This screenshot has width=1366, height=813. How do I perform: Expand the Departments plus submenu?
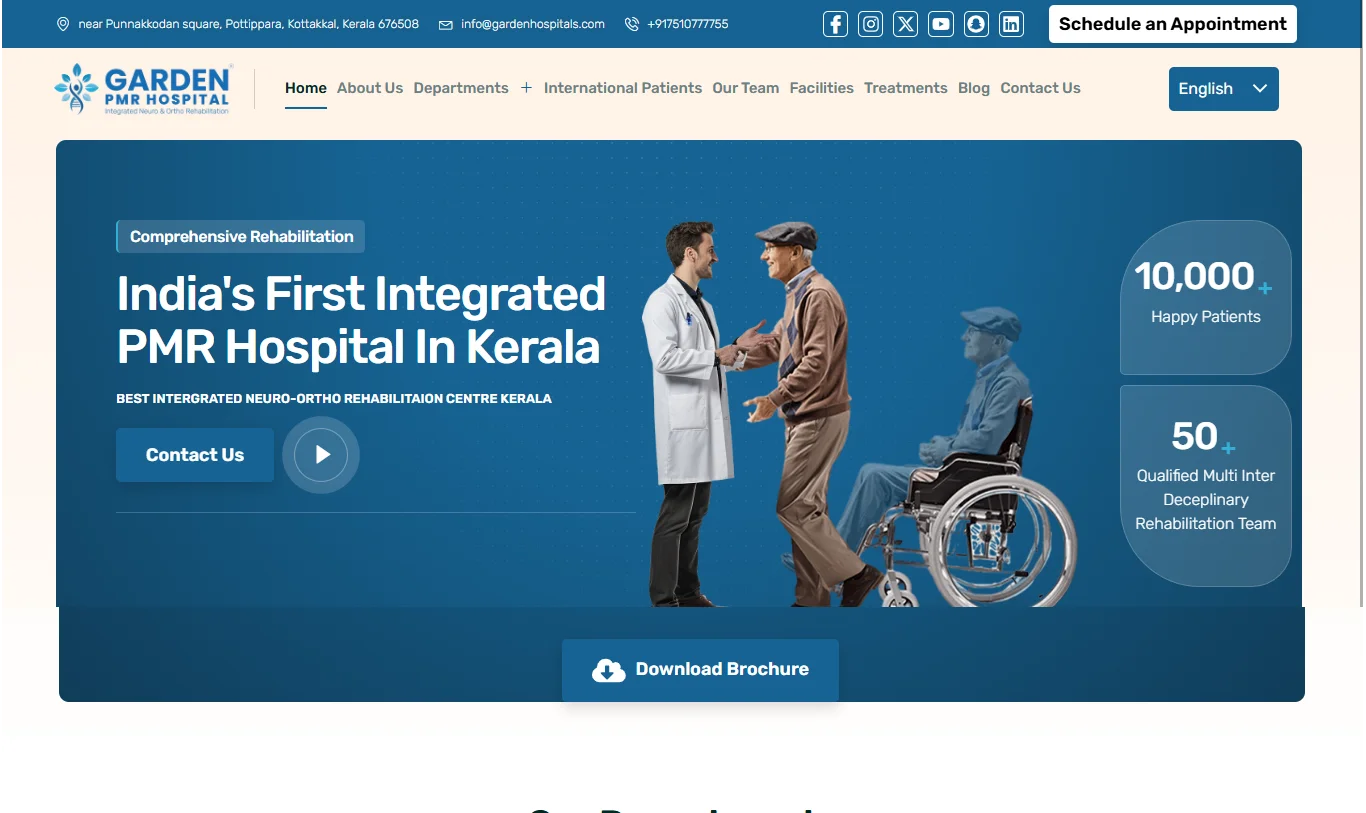[526, 88]
